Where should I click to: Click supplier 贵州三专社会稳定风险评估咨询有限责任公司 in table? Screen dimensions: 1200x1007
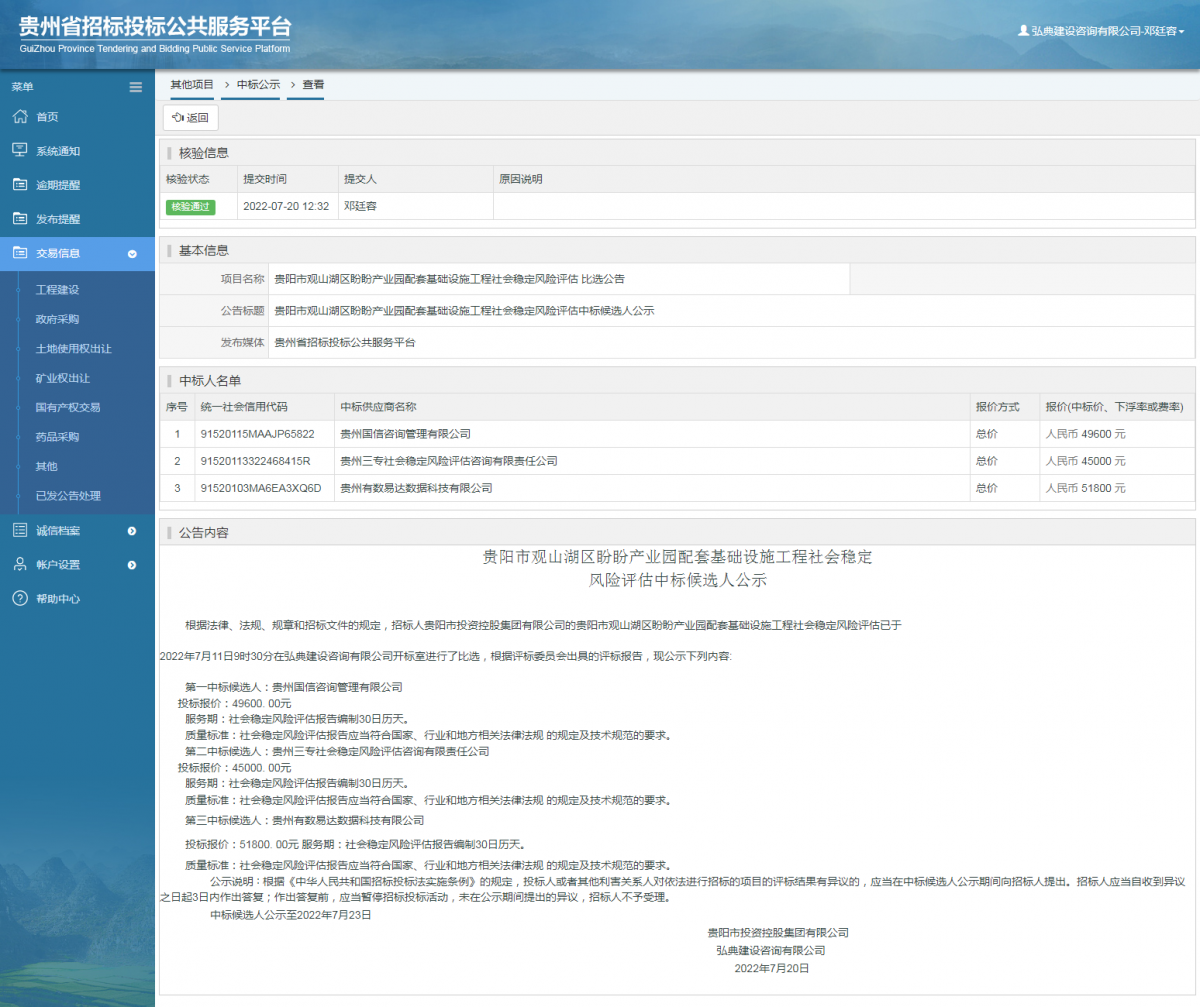point(449,461)
